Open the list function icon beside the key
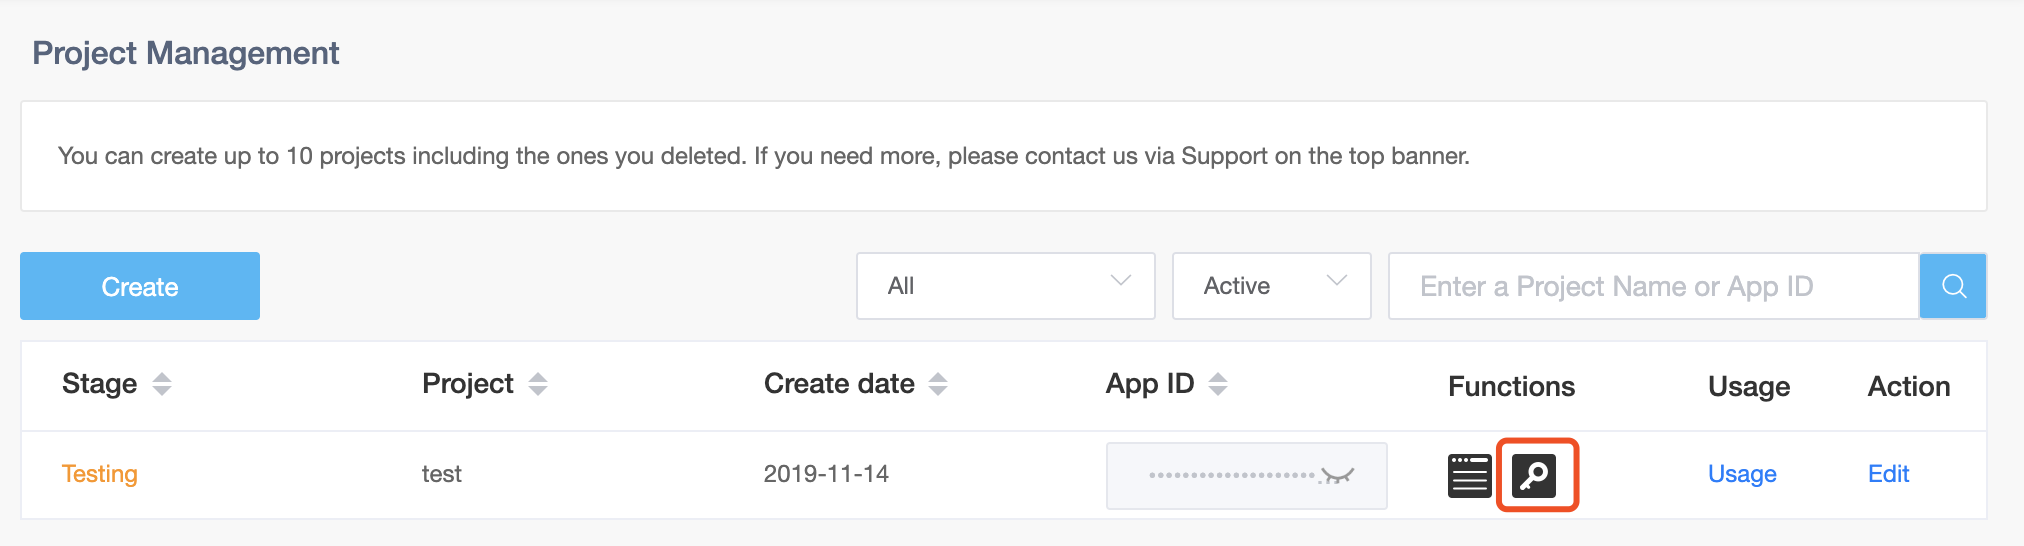Image resolution: width=2024 pixels, height=546 pixels. (1469, 475)
